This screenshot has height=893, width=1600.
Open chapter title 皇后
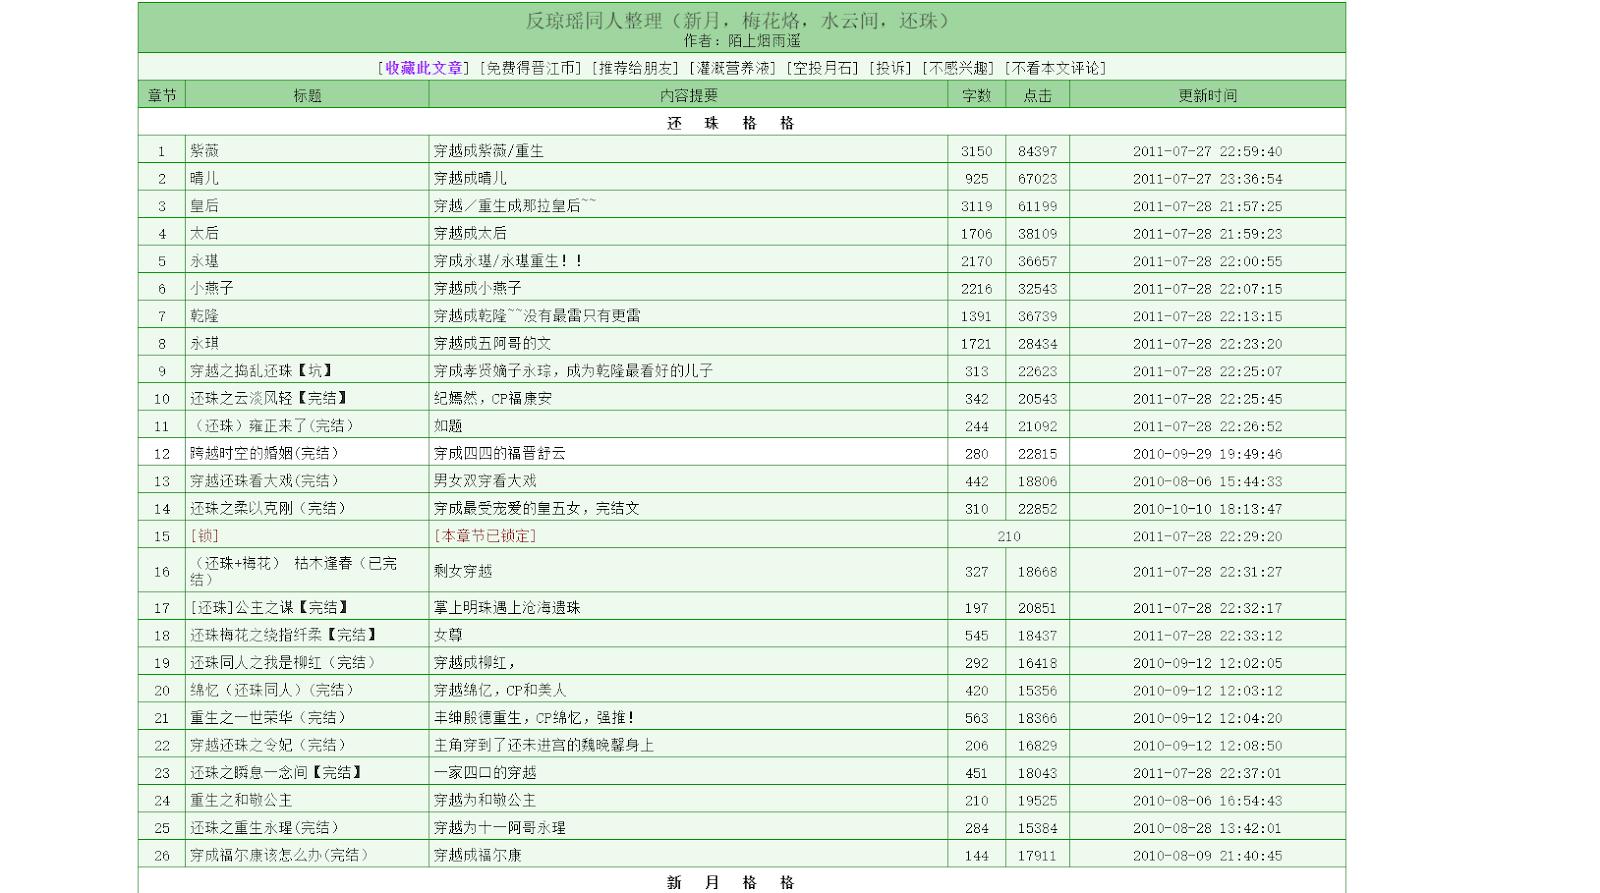(204, 206)
